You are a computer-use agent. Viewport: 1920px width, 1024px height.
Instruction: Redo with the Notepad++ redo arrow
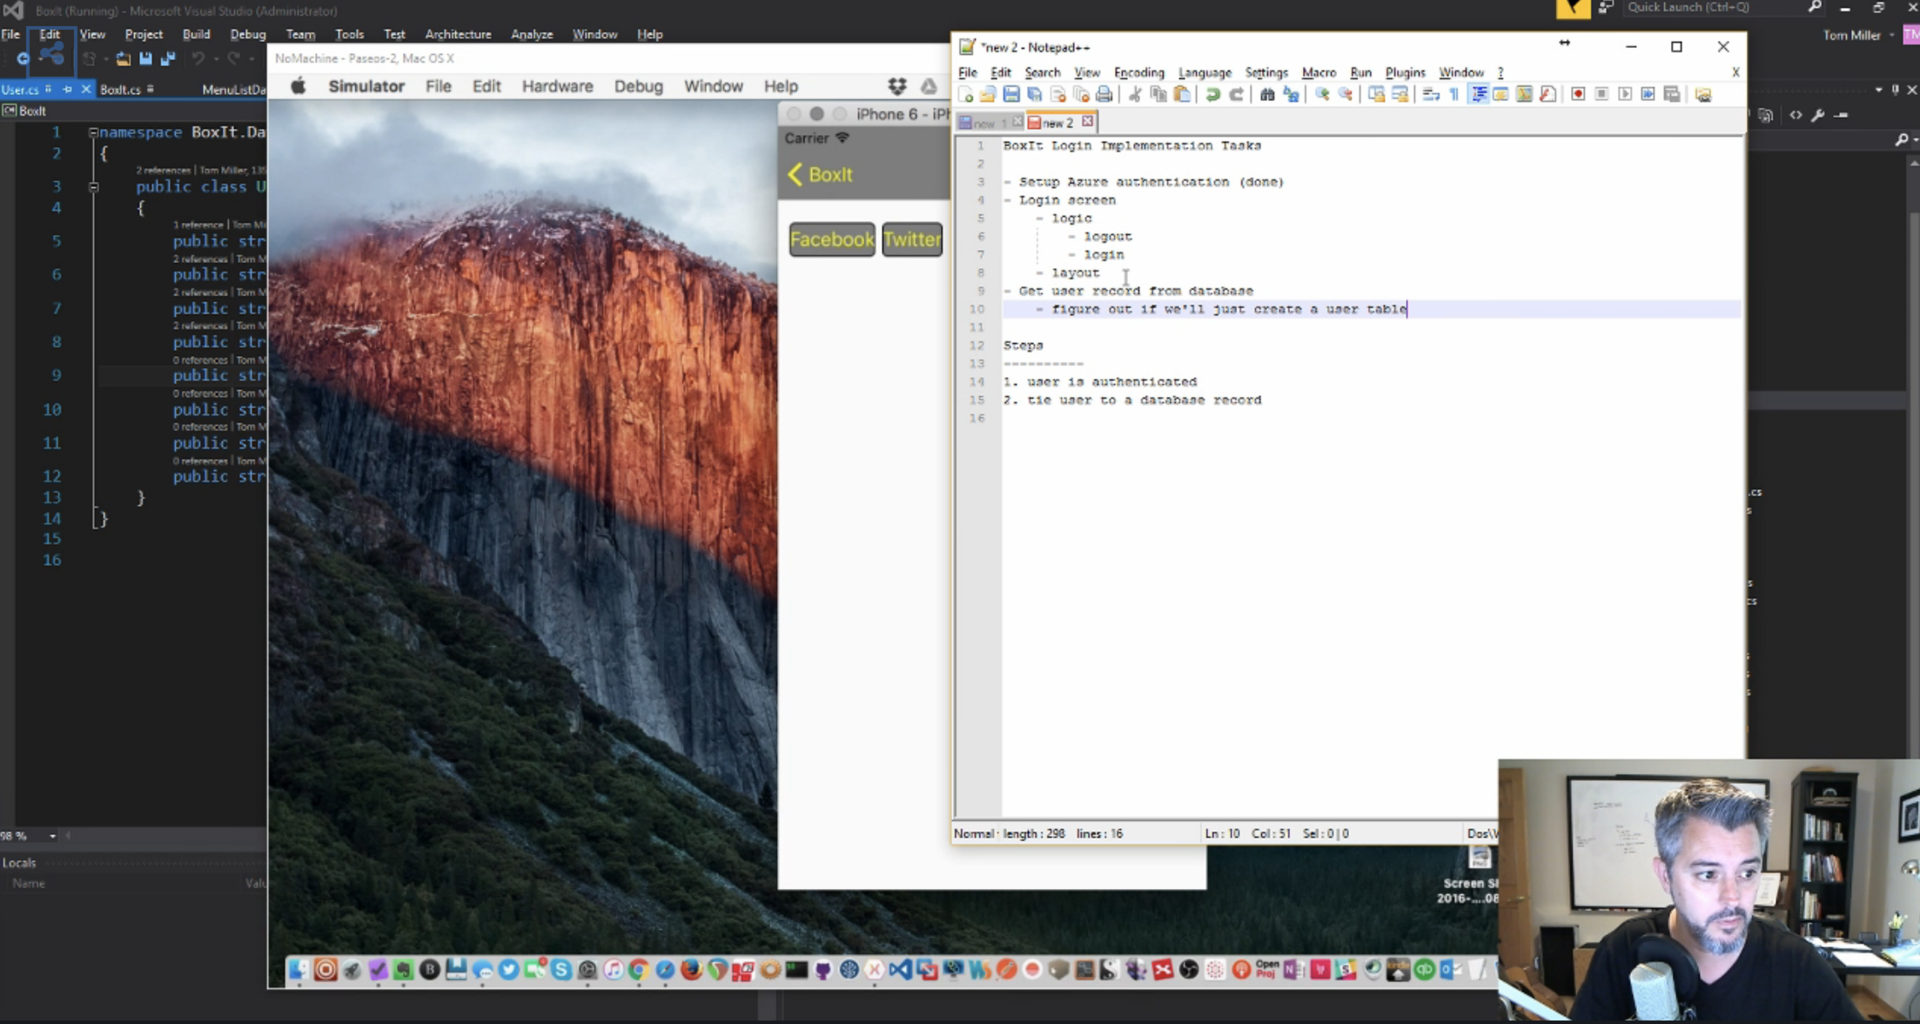[1236, 95]
